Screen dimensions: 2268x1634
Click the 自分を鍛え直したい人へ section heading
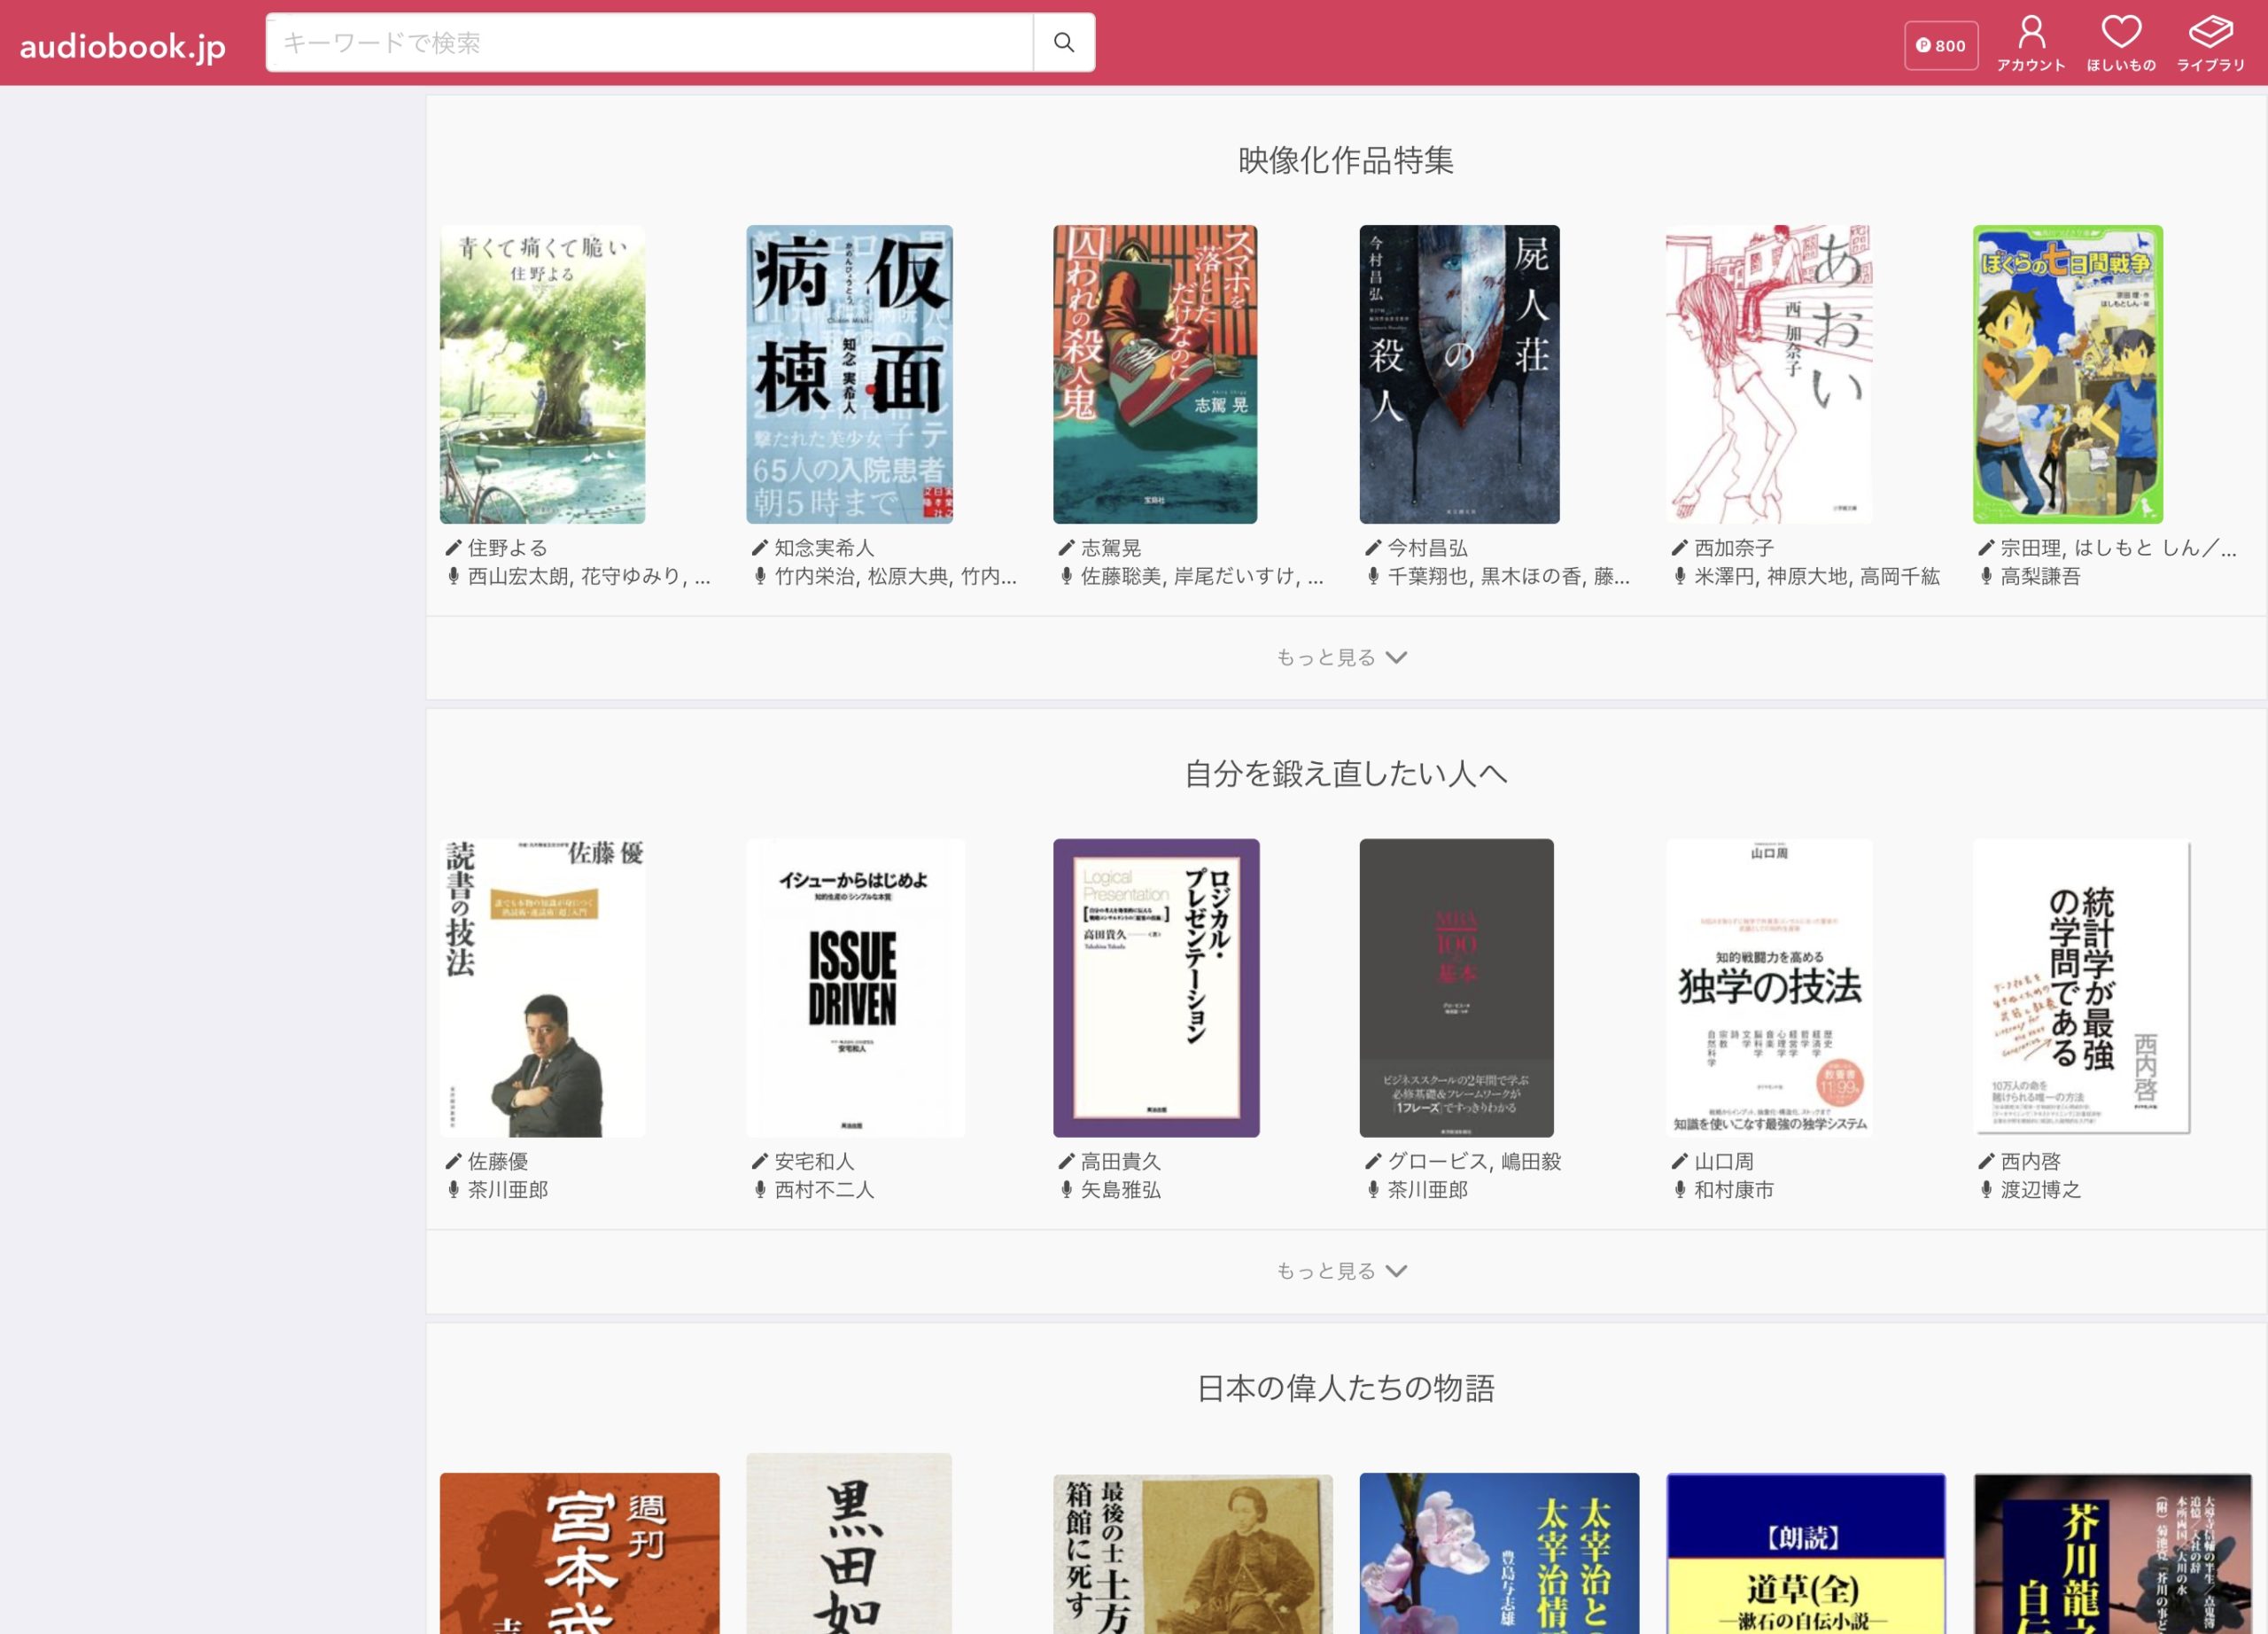coord(1346,773)
